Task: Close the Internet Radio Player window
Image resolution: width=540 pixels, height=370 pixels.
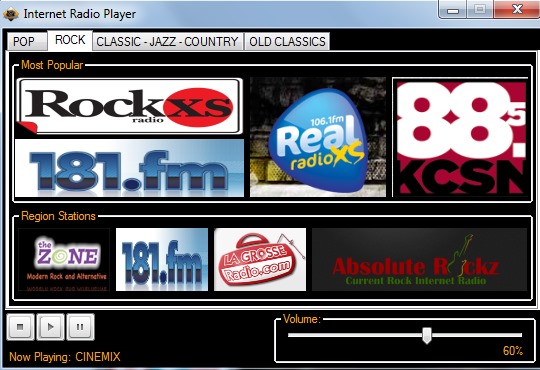Action: (x=517, y=9)
